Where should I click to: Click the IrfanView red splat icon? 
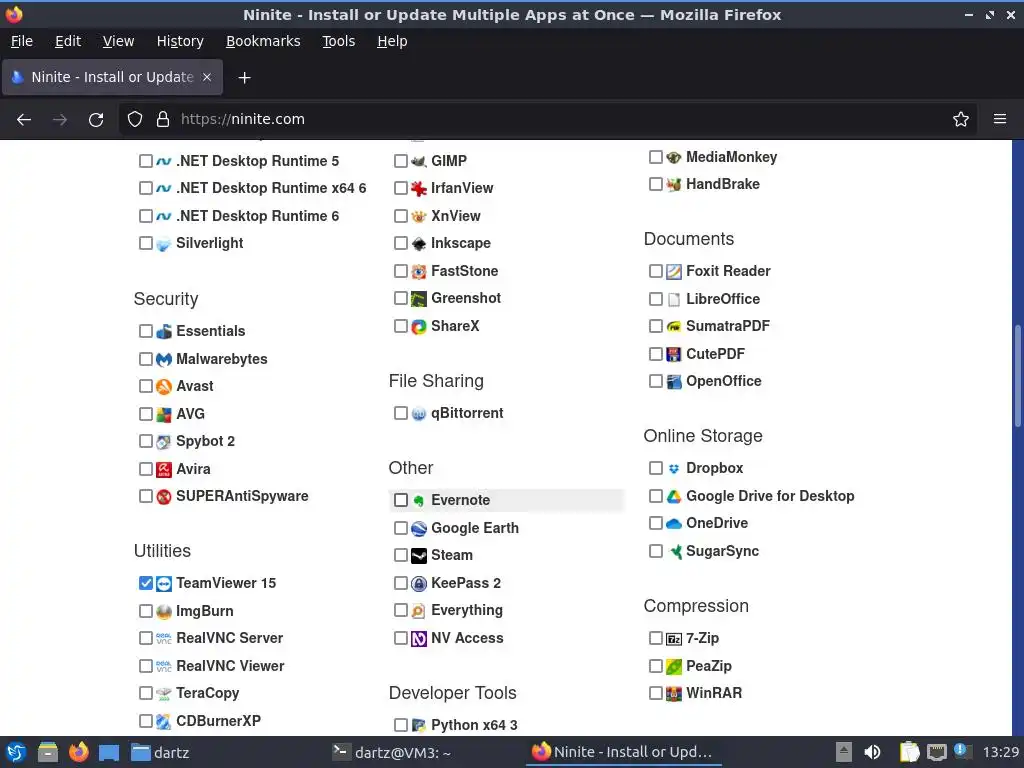(419, 189)
